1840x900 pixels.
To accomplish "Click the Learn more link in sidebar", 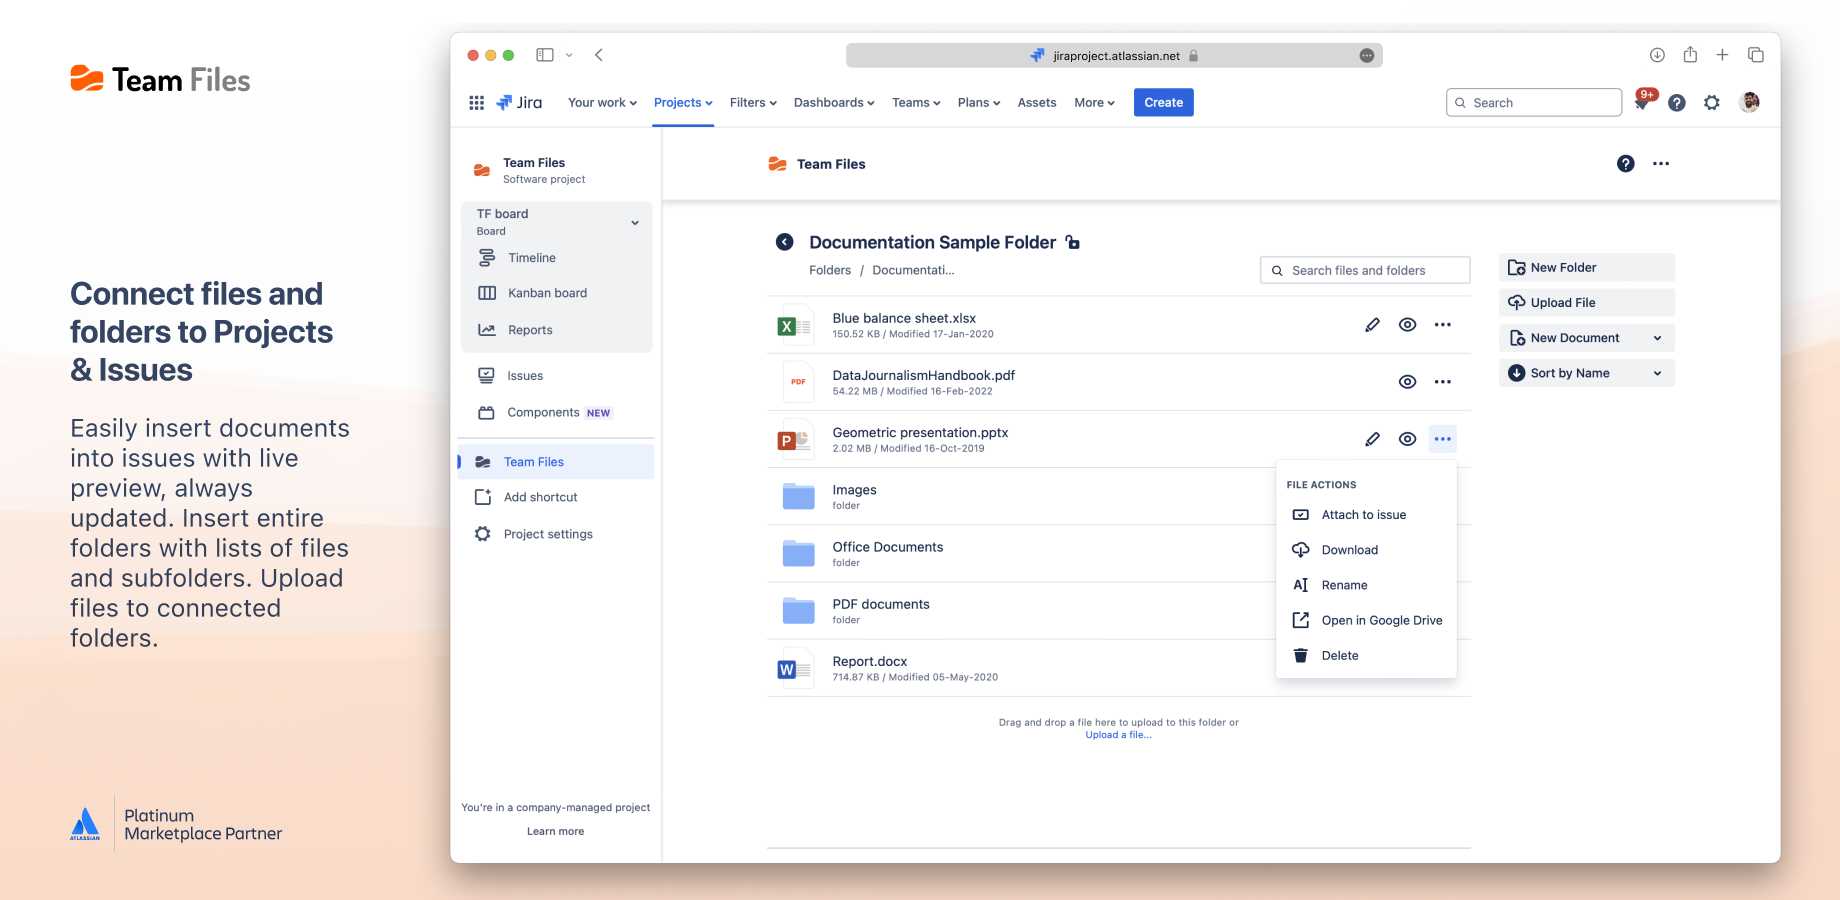I will (555, 832).
